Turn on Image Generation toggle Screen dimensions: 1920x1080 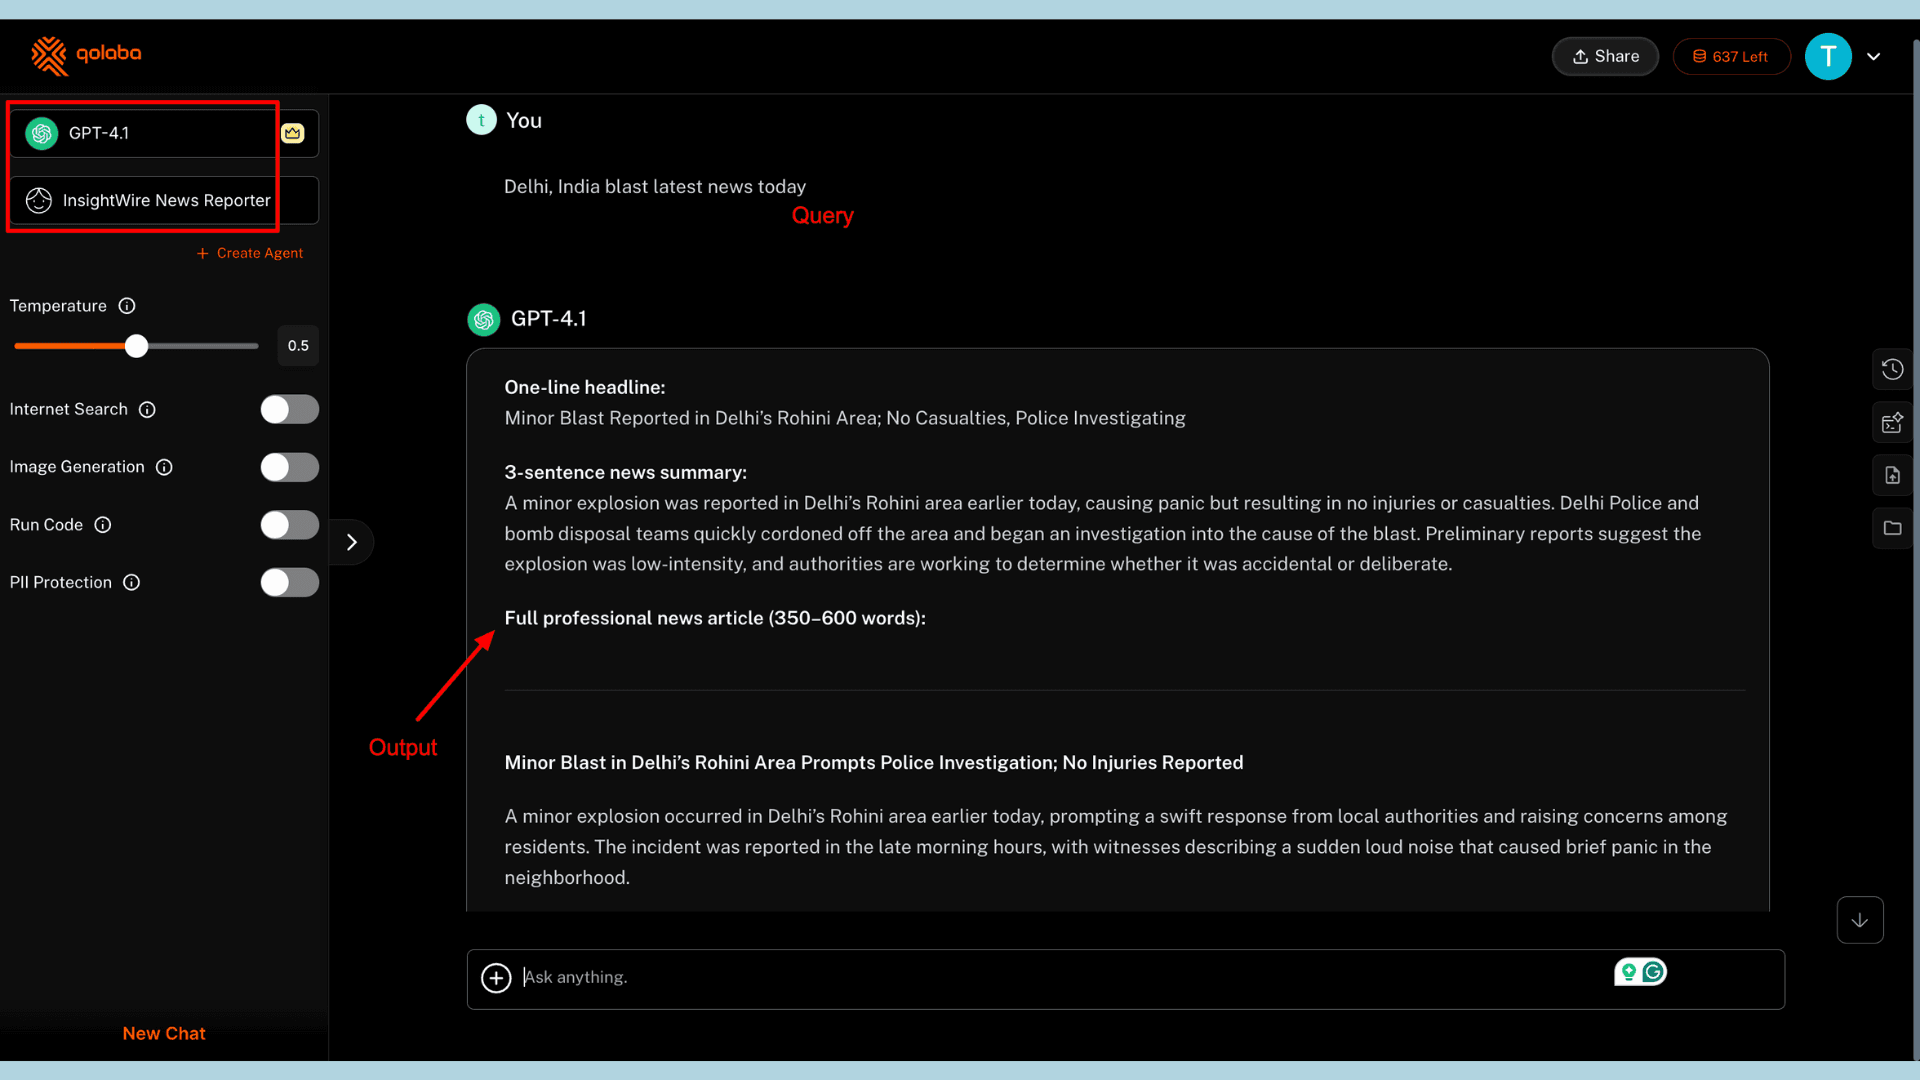pyautogui.click(x=289, y=467)
